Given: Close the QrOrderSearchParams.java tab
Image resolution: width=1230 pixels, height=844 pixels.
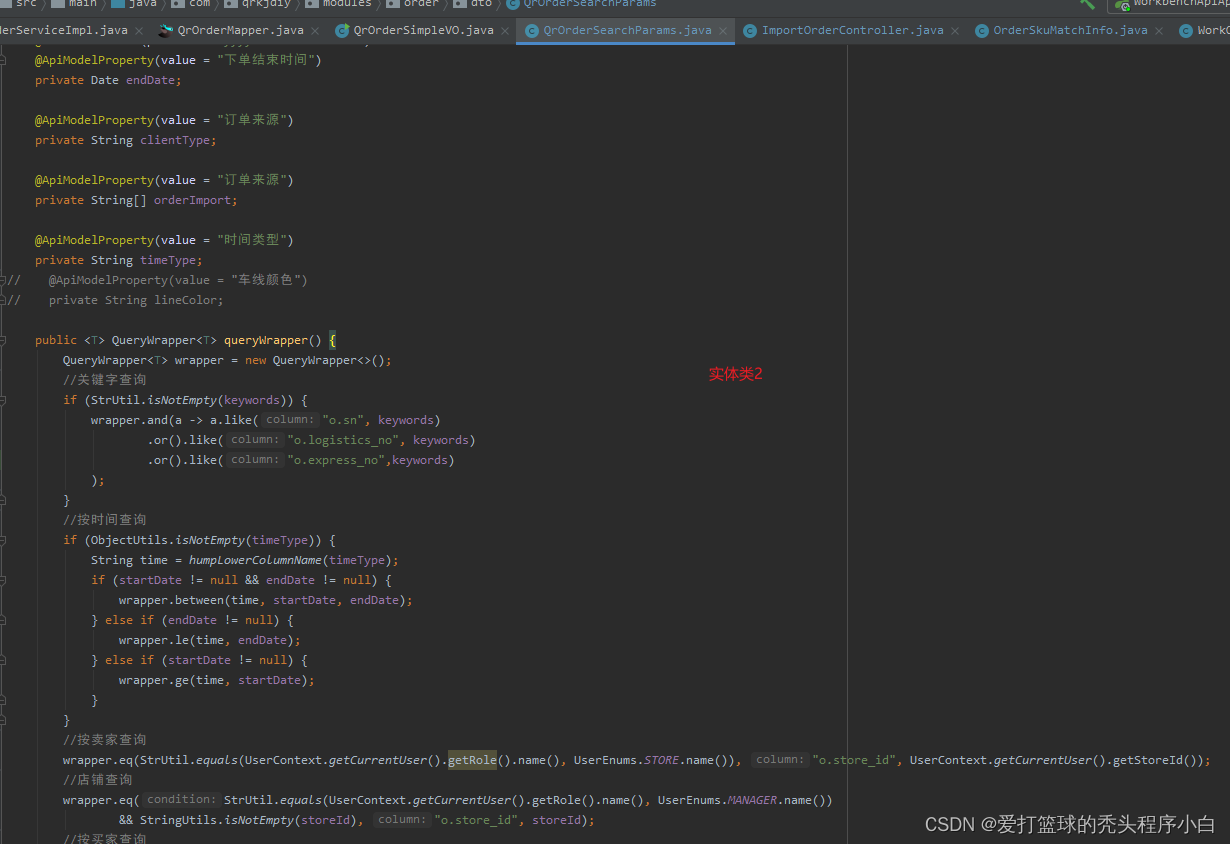Looking at the screenshot, I should pyautogui.click(x=723, y=31).
